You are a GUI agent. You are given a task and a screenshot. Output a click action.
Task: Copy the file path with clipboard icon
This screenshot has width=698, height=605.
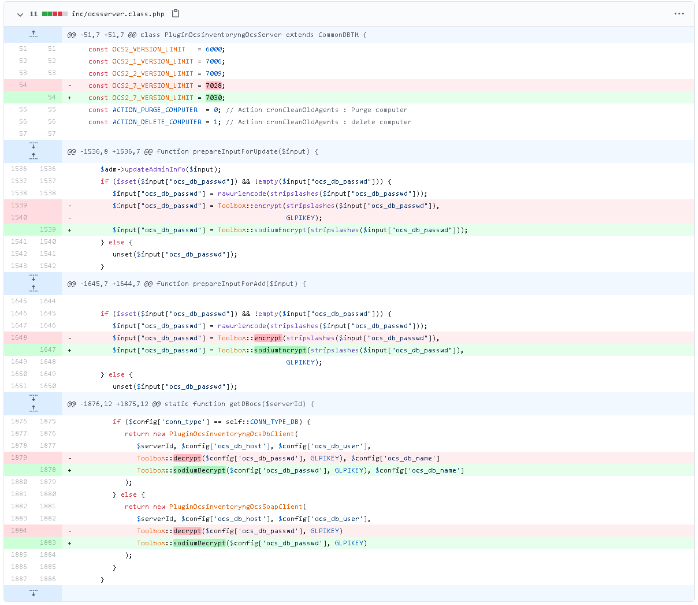(x=175, y=13)
